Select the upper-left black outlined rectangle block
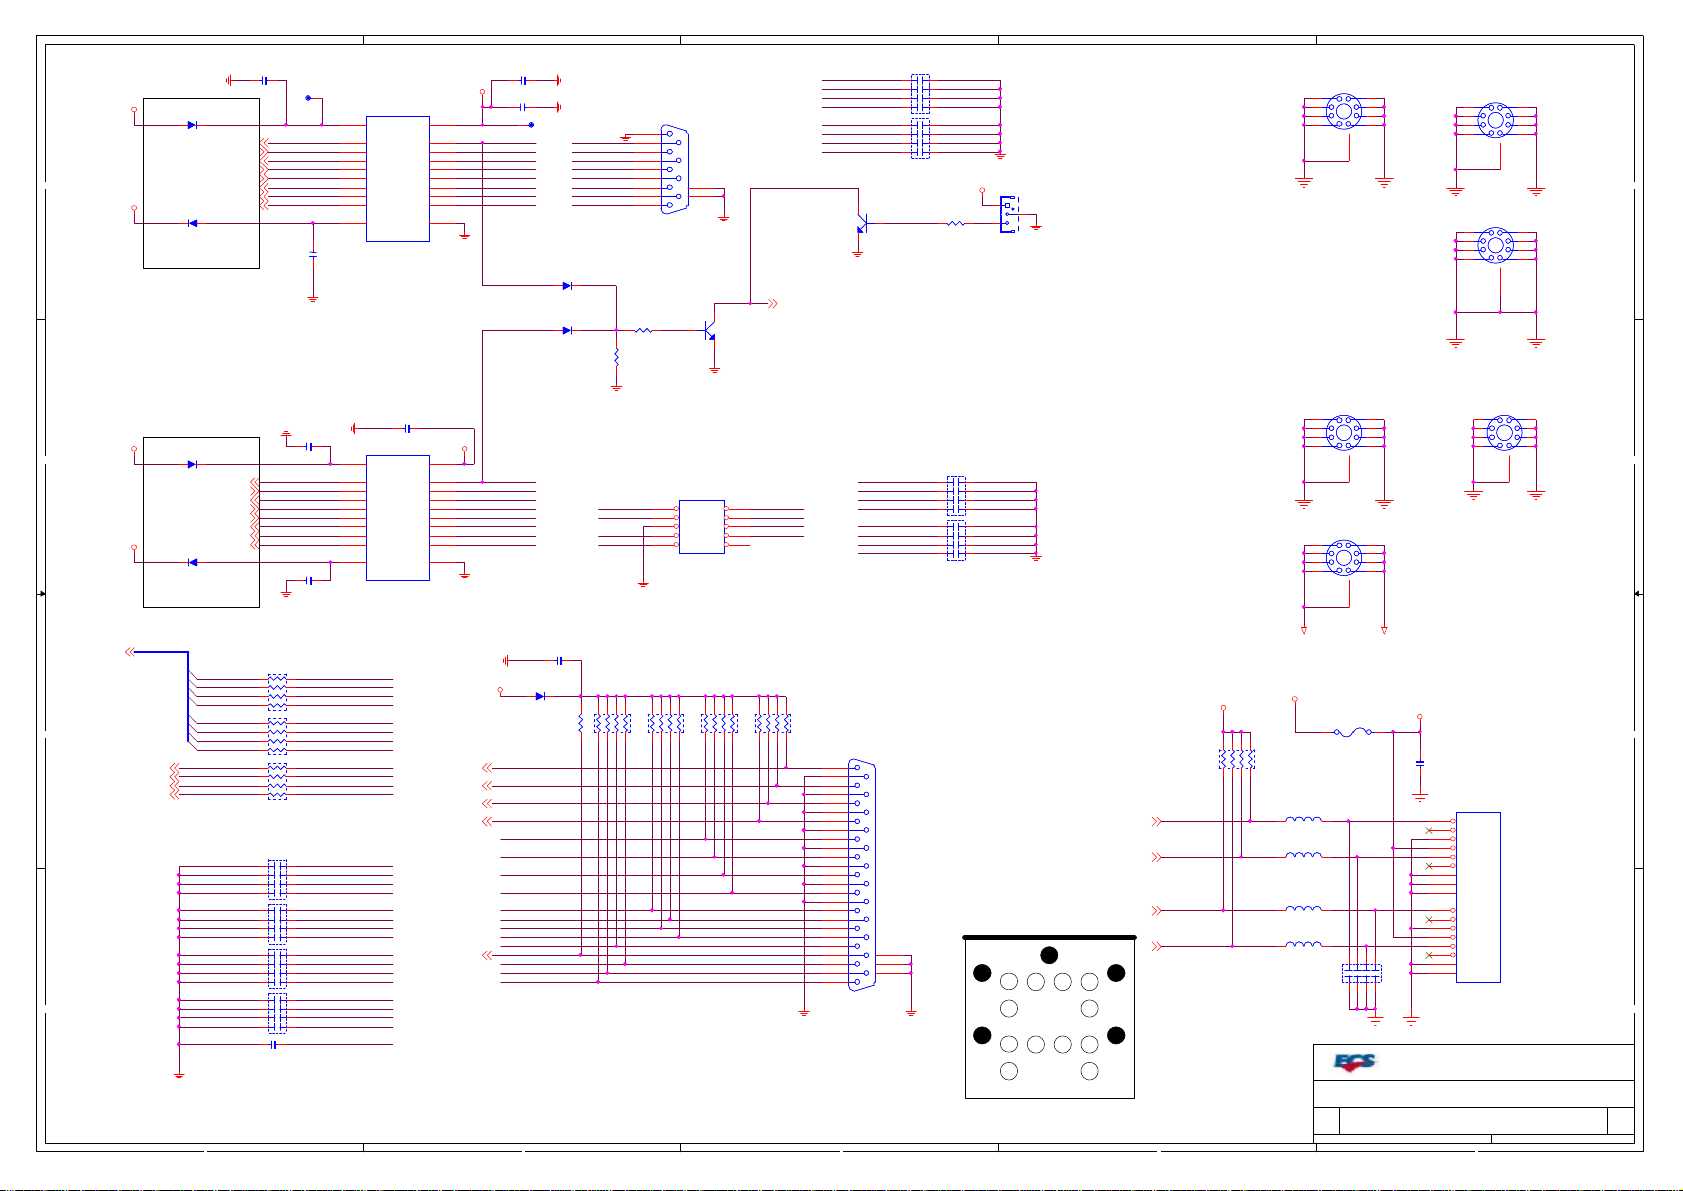 201,183
